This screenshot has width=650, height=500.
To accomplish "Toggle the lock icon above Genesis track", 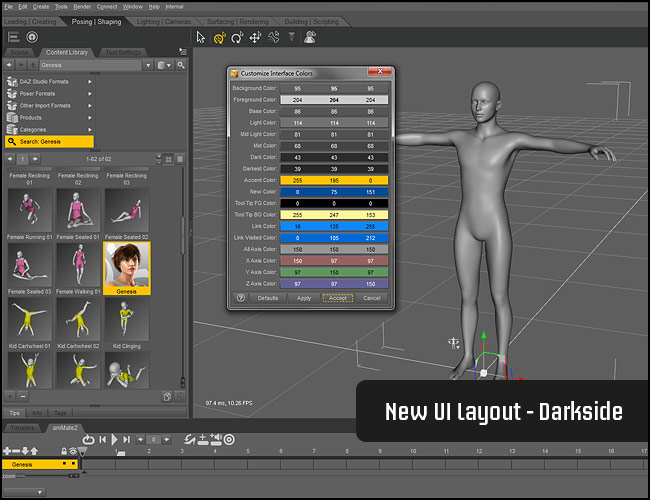I will tap(62, 452).
